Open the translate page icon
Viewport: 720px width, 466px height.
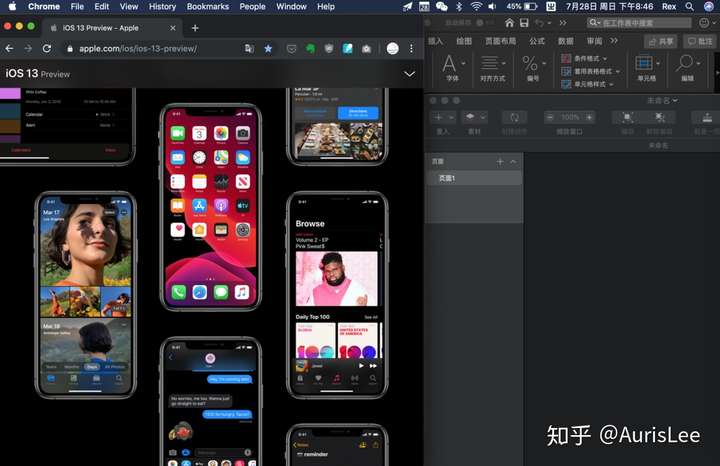(x=249, y=48)
